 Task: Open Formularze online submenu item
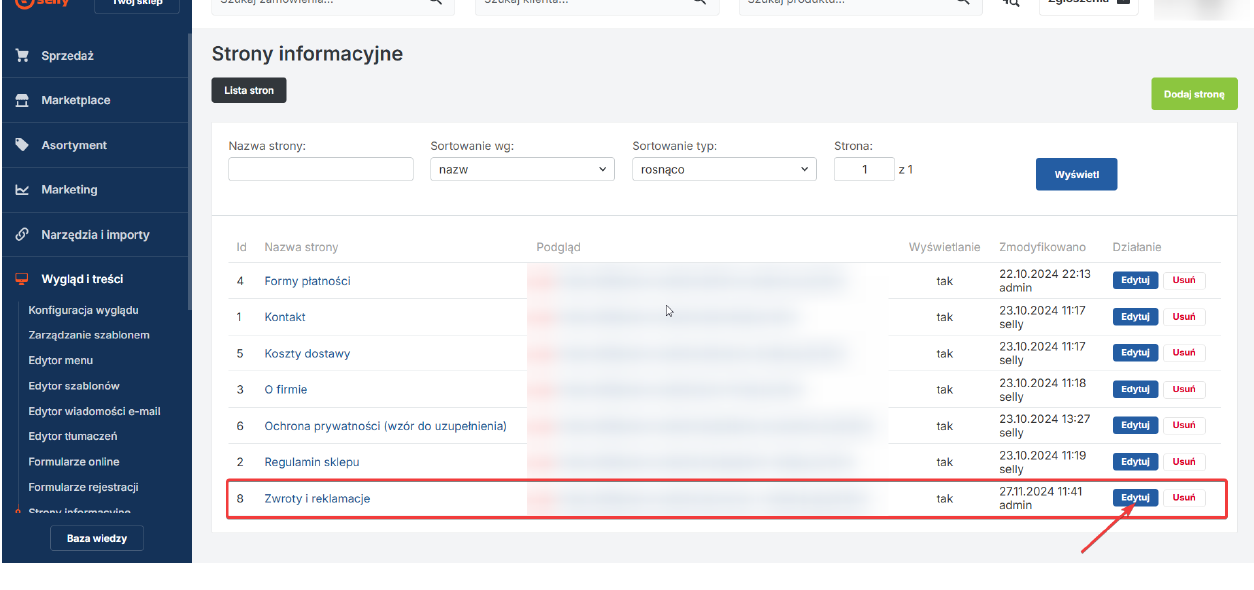pos(74,462)
